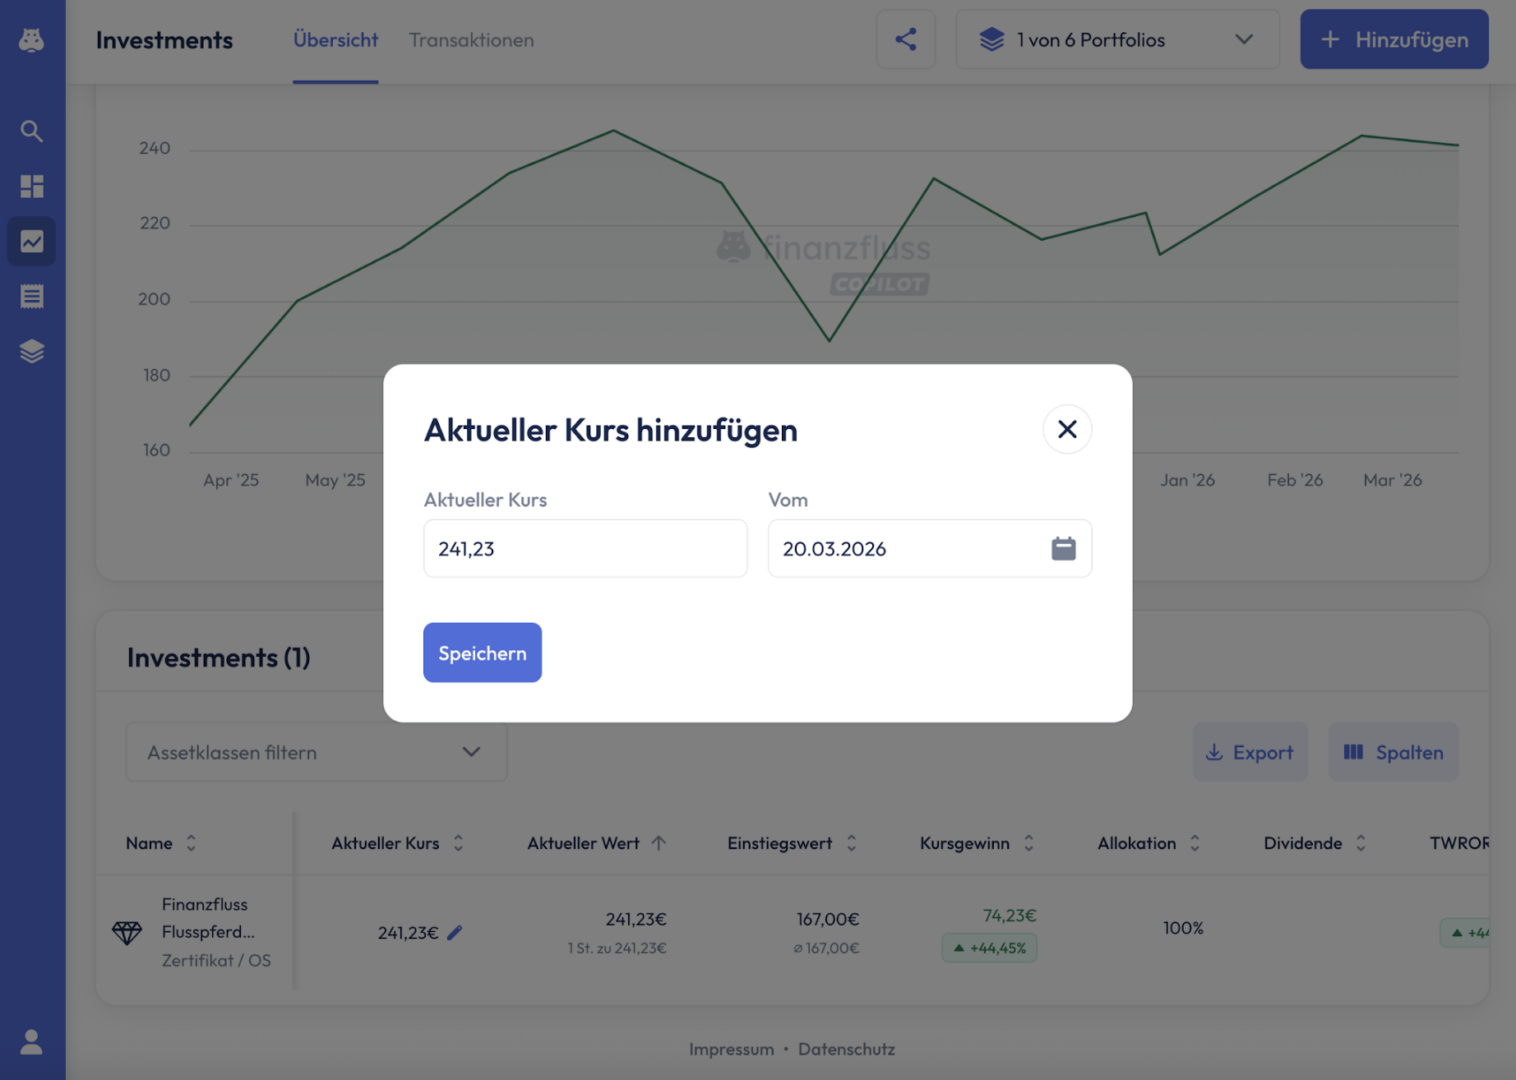This screenshot has width=1516, height=1080.
Task: Click the Aktueller Kurs input field
Action: [585, 549]
